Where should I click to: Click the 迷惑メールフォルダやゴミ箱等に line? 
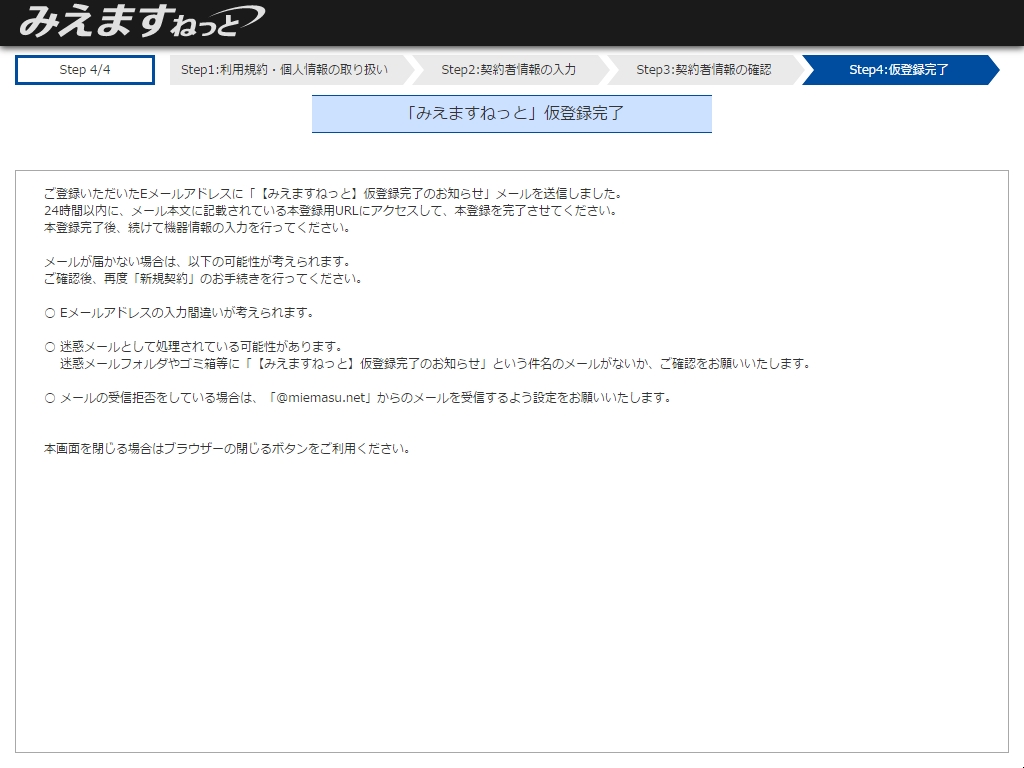(x=434, y=364)
